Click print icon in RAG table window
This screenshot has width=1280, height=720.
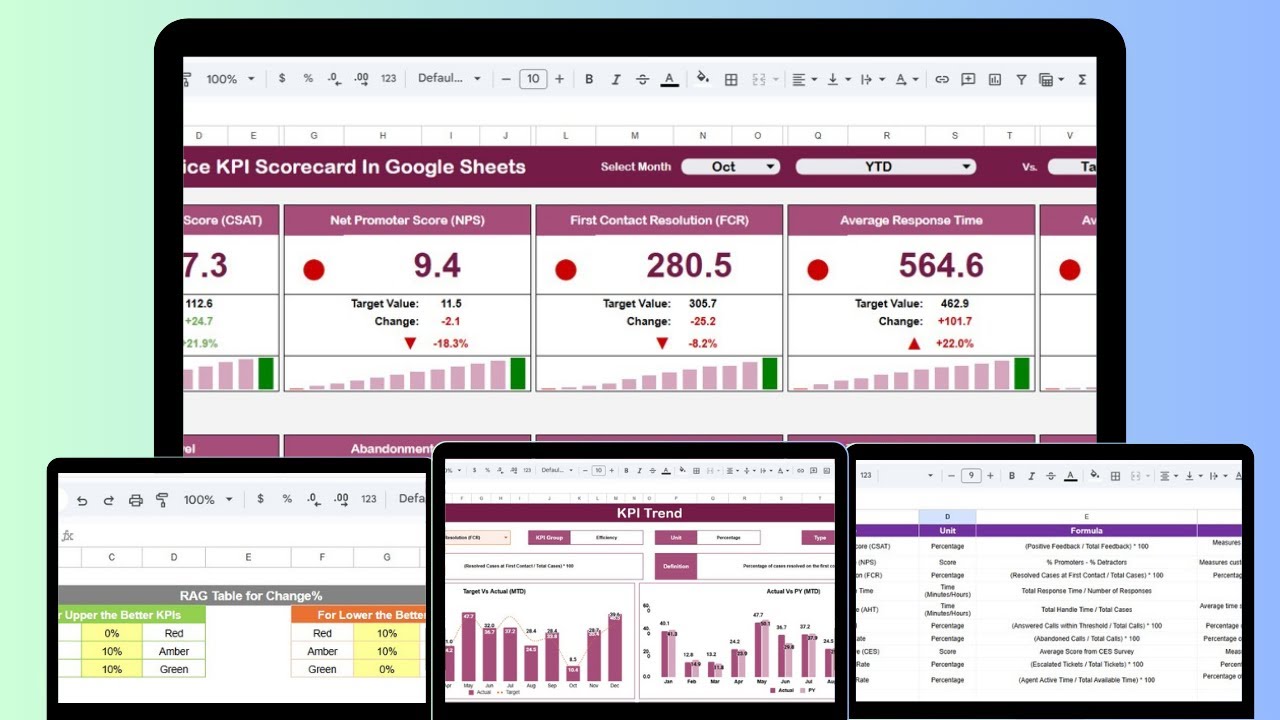click(x=135, y=500)
